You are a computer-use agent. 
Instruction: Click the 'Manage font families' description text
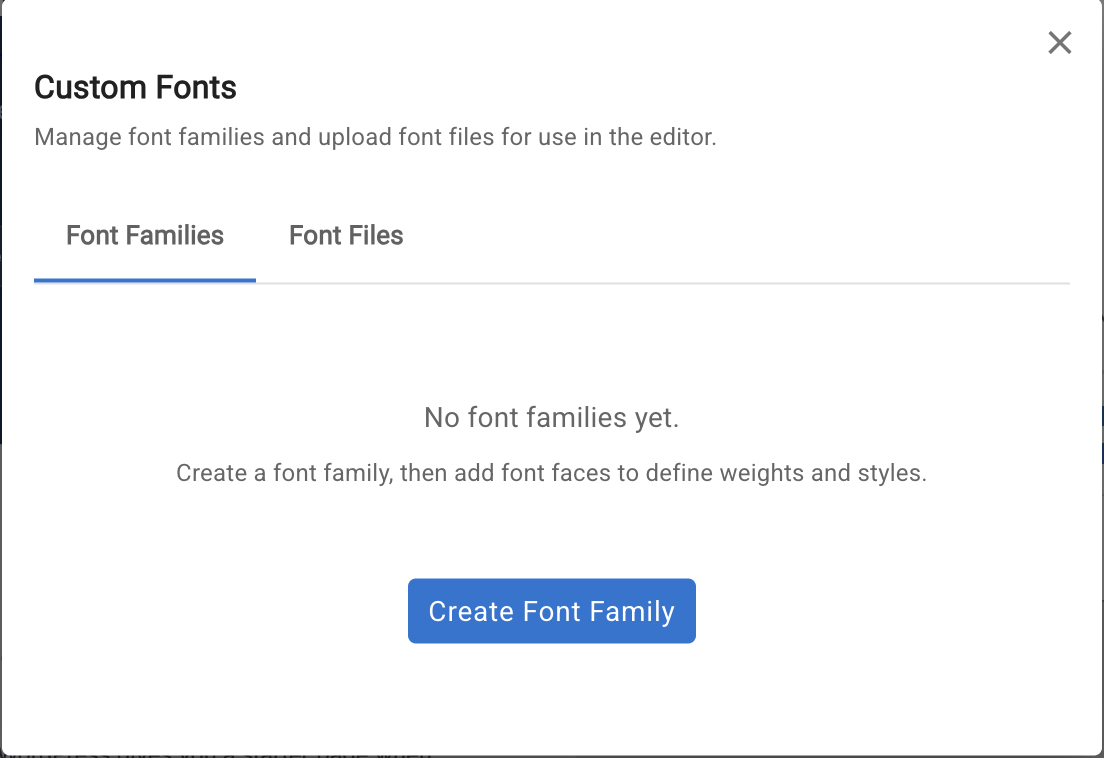375,137
